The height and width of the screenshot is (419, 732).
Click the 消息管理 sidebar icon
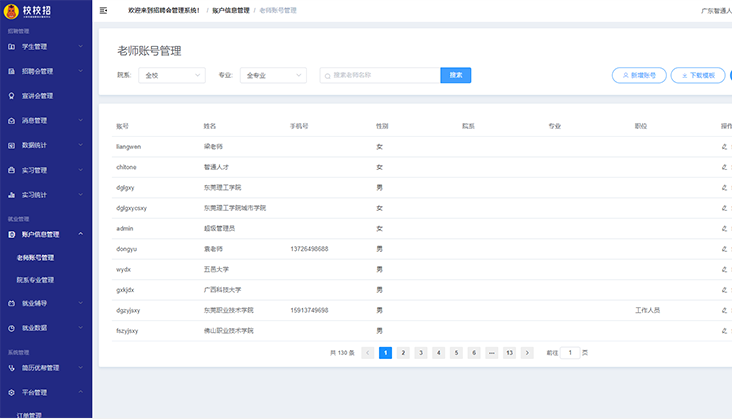pos(12,121)
